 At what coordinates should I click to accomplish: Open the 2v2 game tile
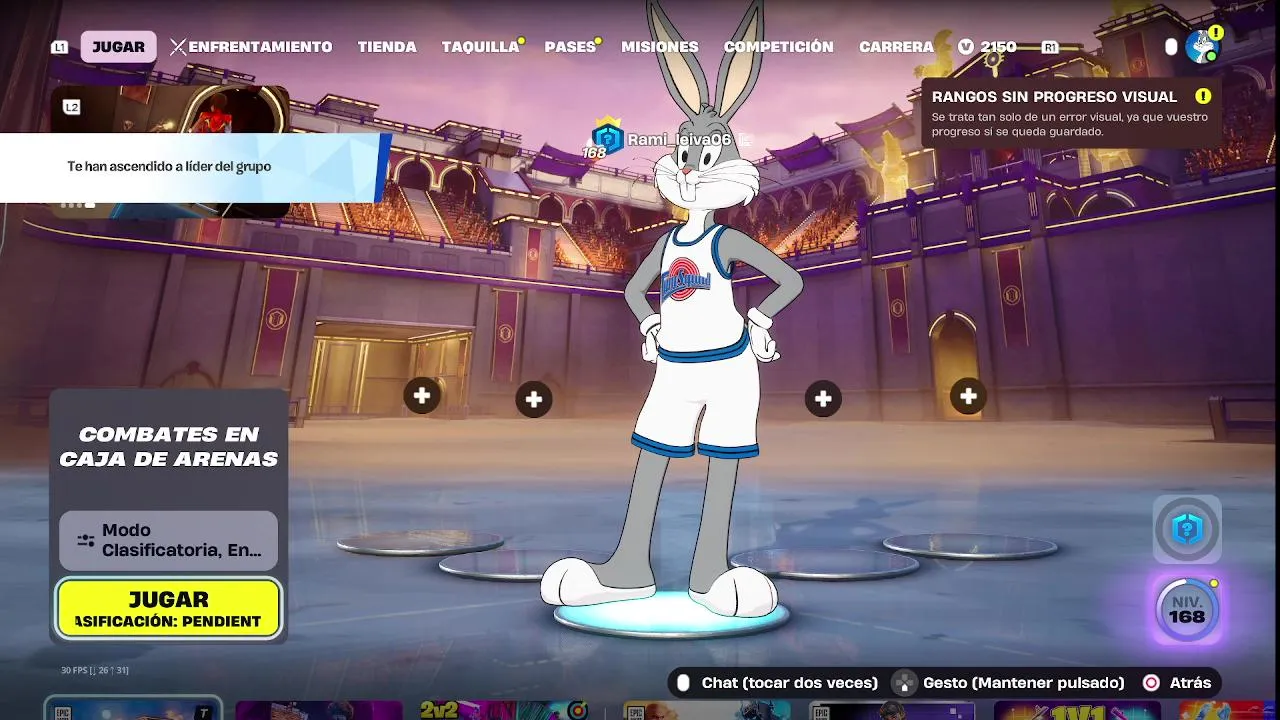[x=503, y=710]
